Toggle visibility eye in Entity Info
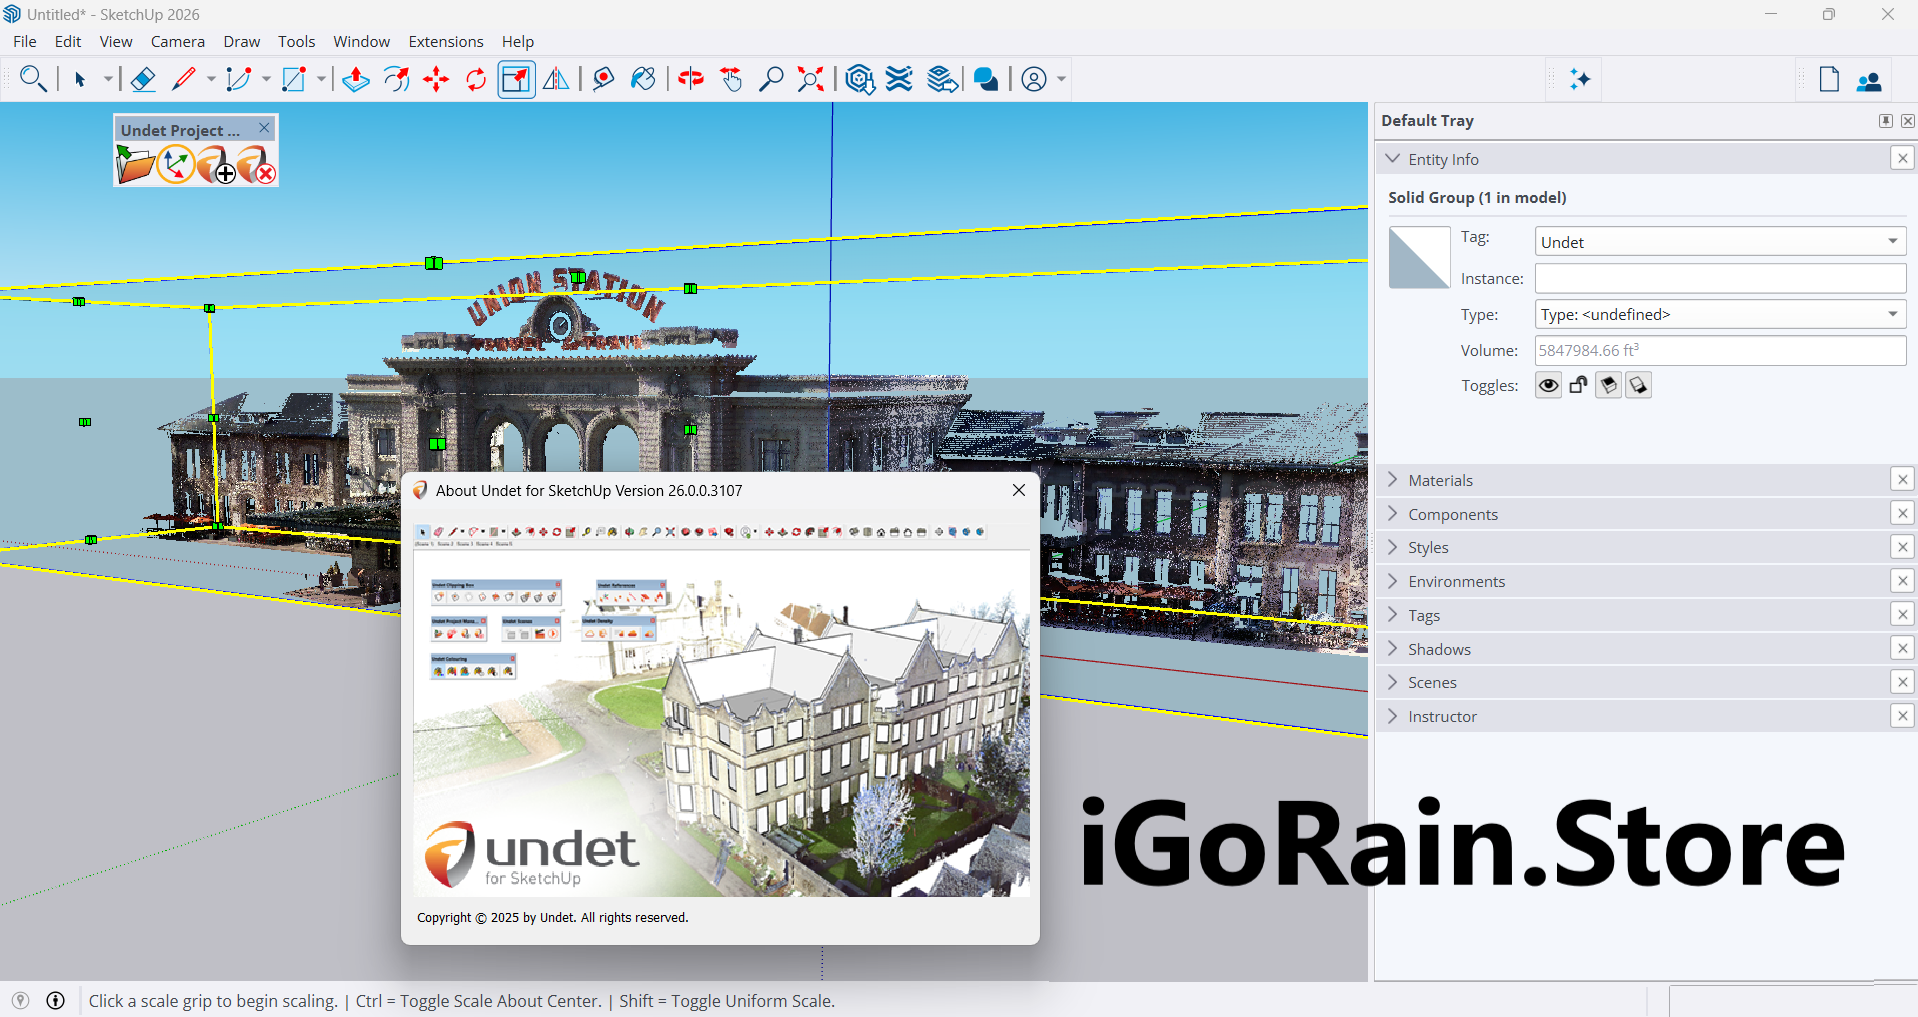1918x1017 pixels. (x=1548, y=385)
